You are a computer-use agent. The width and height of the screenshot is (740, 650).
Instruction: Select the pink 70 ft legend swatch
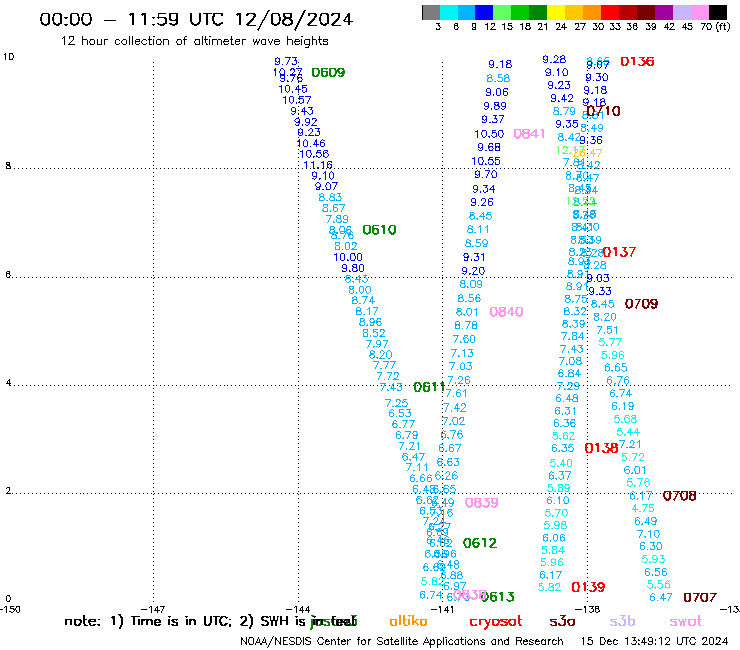(x=698, y=12)
